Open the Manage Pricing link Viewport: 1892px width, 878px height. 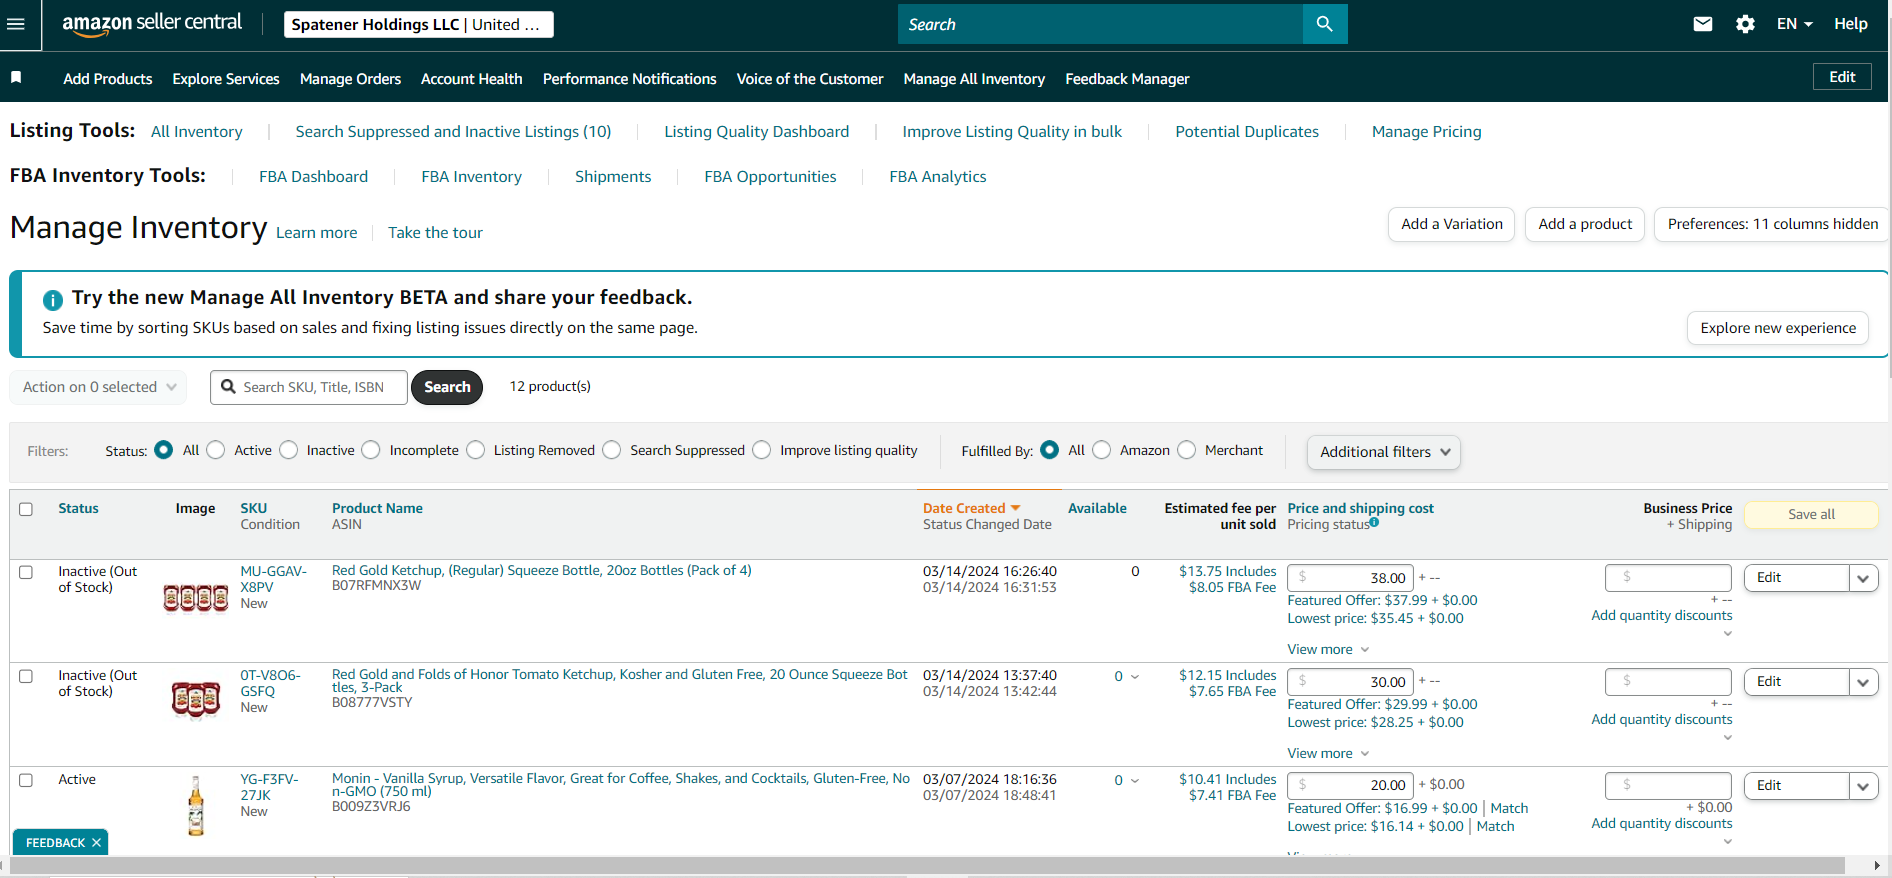click(x=1427, y=132)
